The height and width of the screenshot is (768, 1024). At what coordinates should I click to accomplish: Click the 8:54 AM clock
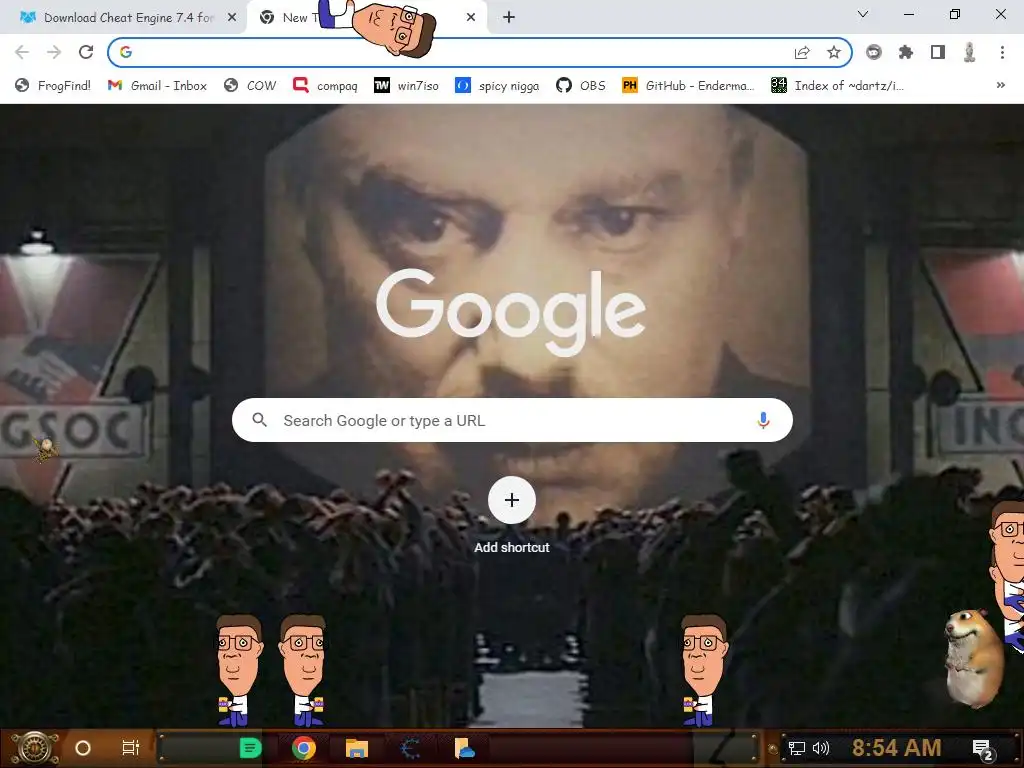click(897, 748)
